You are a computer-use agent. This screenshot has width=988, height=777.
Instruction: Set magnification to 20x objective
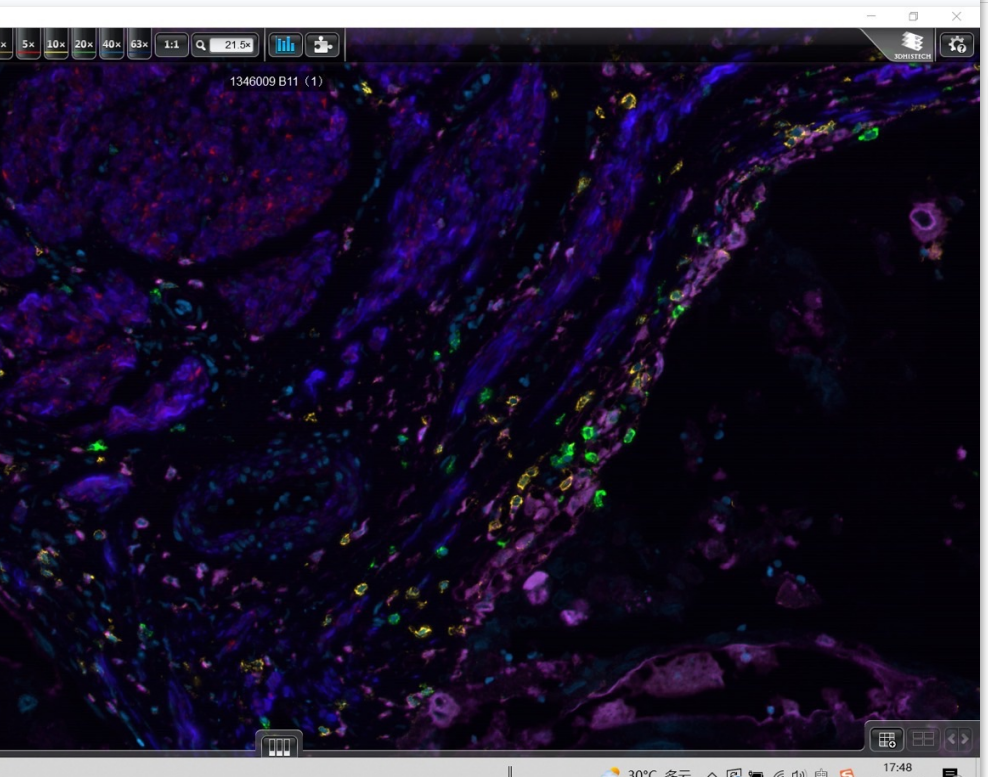[84, 45]
